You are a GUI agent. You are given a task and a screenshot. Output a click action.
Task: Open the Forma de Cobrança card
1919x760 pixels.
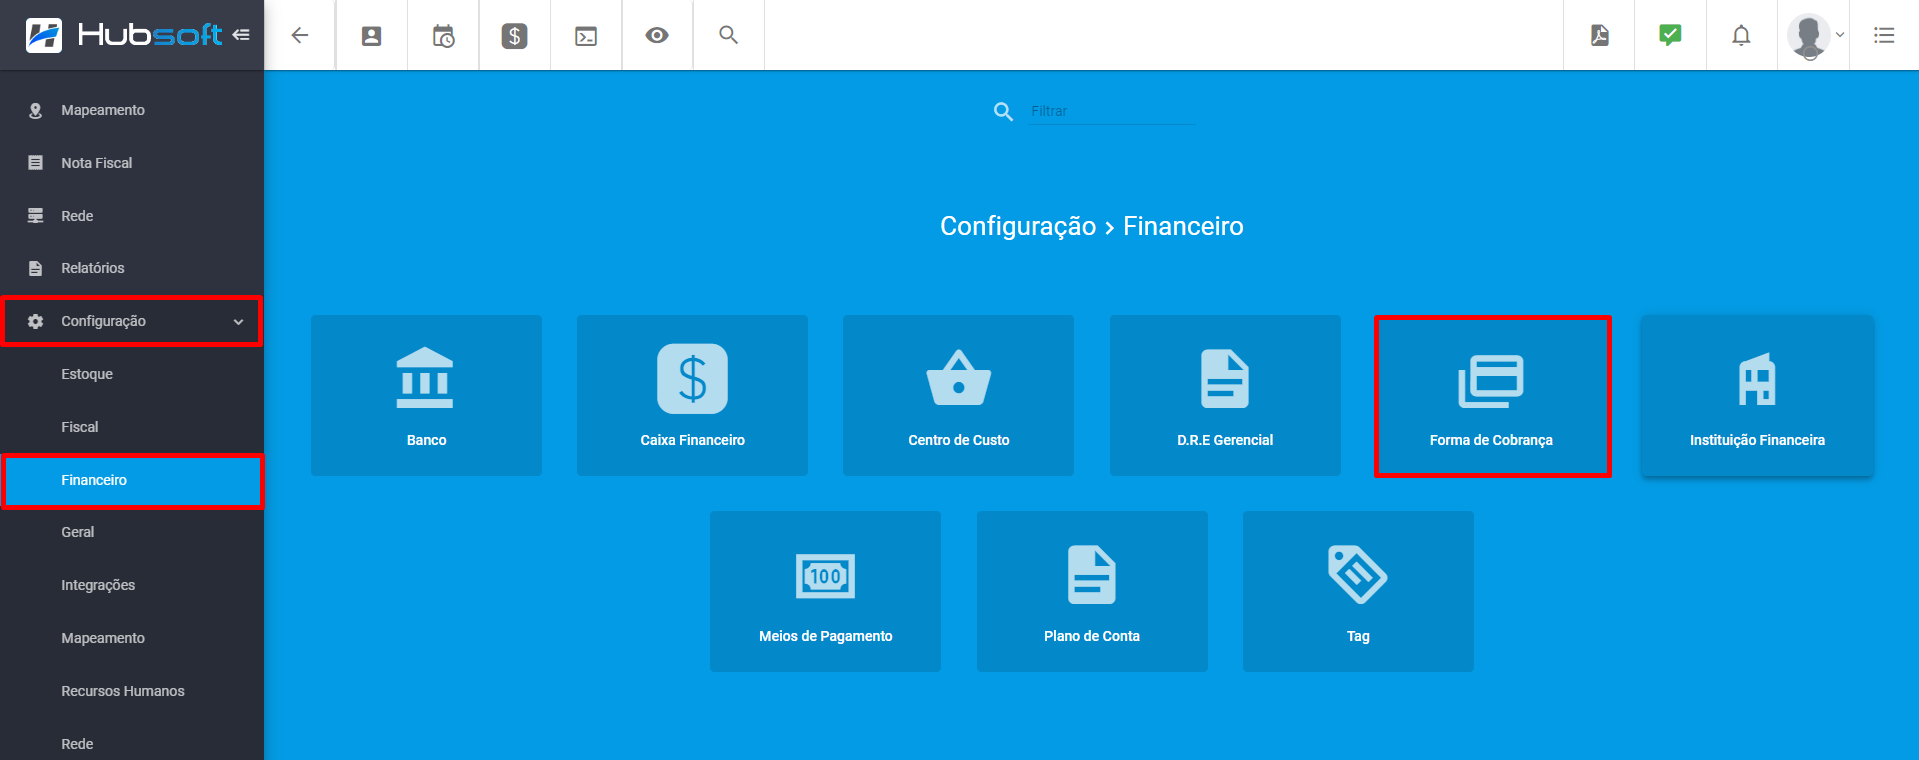coord(1492,396)
